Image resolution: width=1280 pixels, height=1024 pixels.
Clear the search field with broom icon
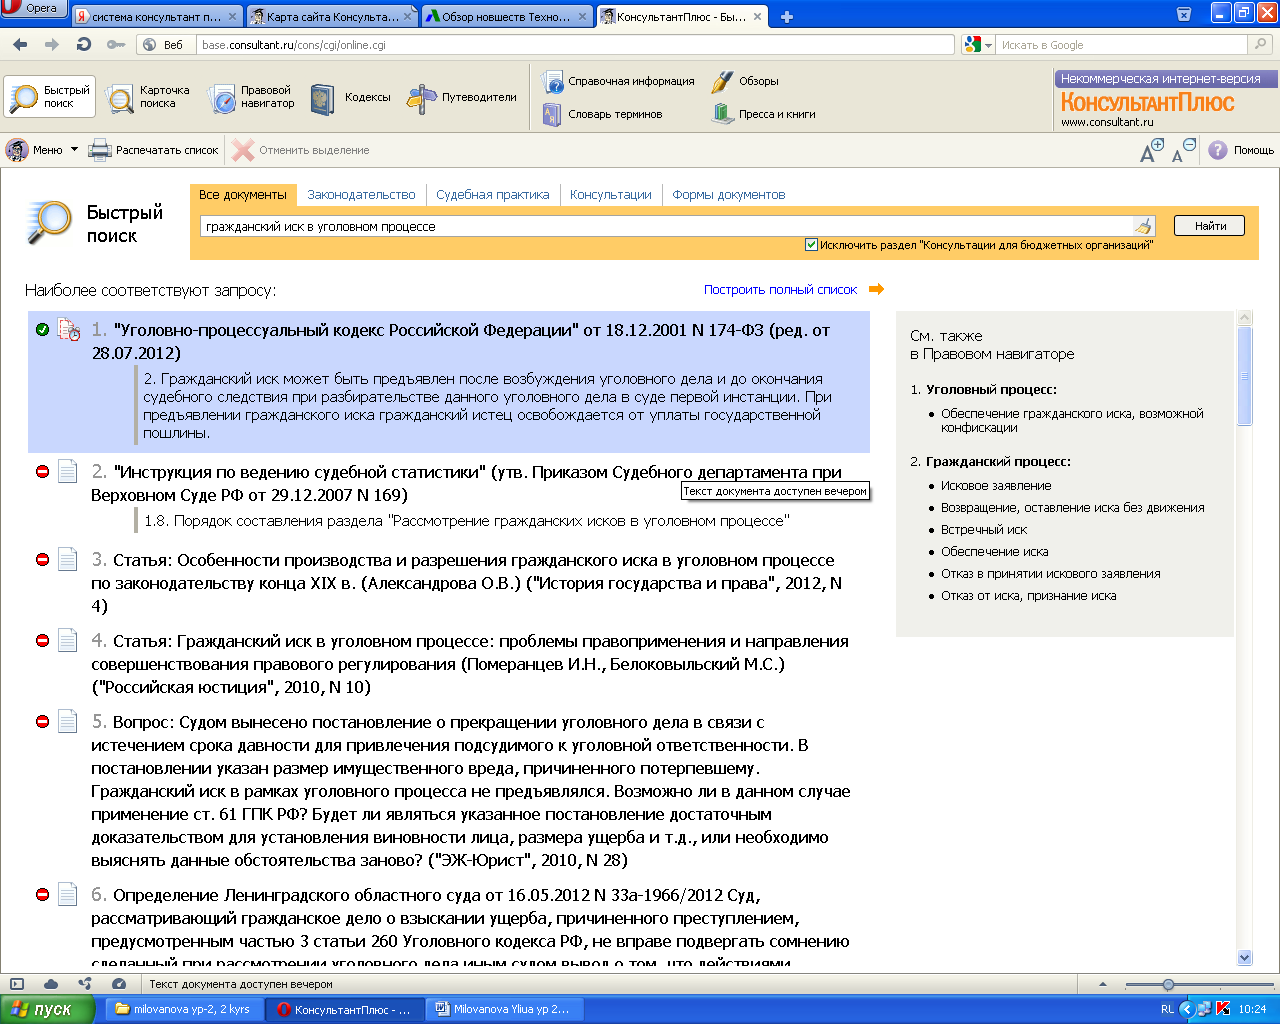[1143, 226]
